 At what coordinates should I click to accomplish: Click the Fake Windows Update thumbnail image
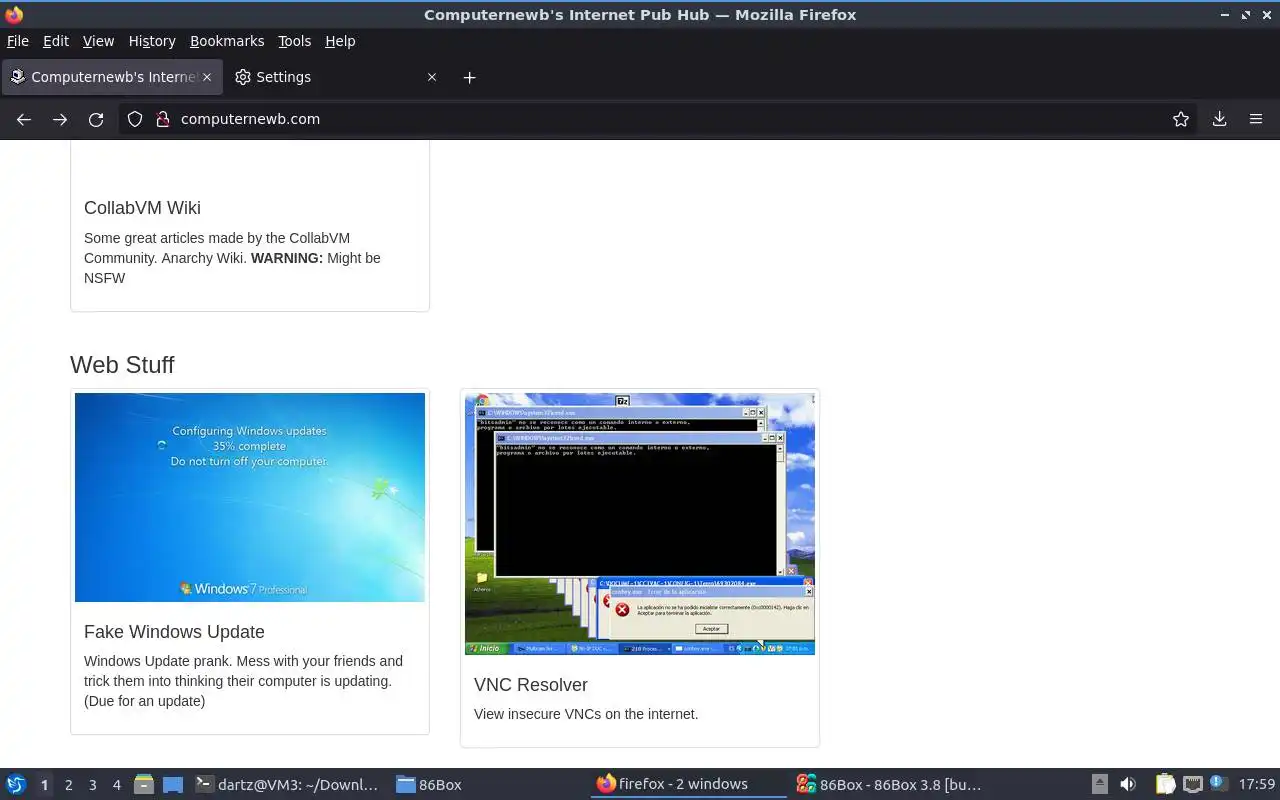[250, 497]
